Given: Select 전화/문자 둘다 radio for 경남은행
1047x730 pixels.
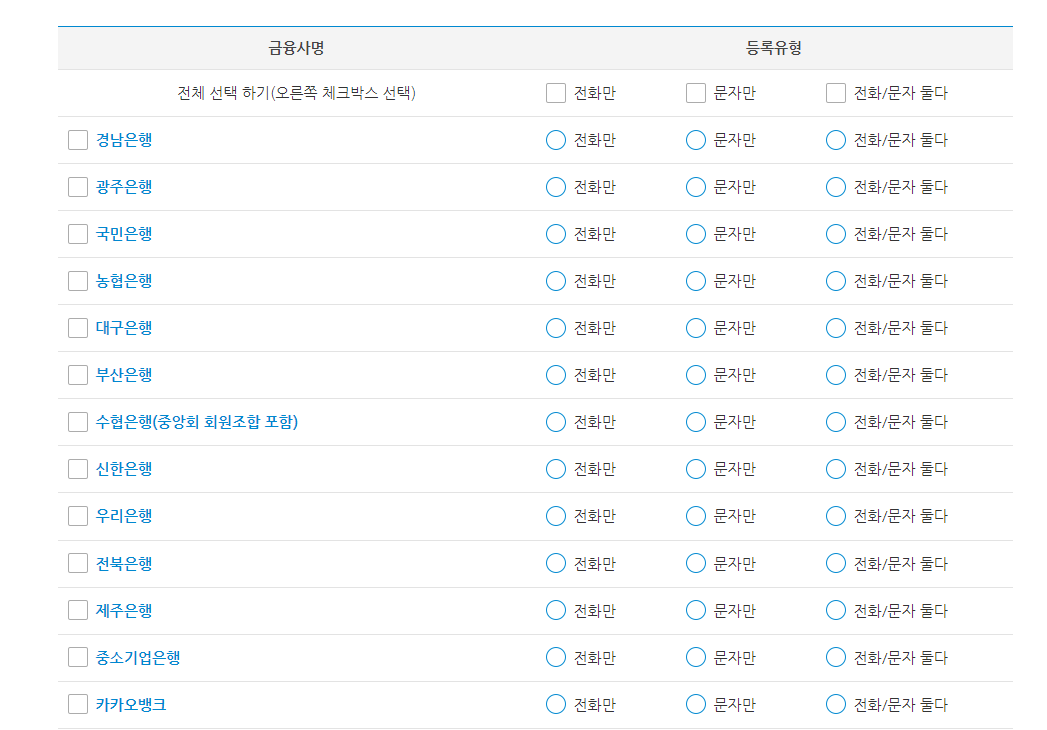Looking at the screenshot, I should [835, 140].
